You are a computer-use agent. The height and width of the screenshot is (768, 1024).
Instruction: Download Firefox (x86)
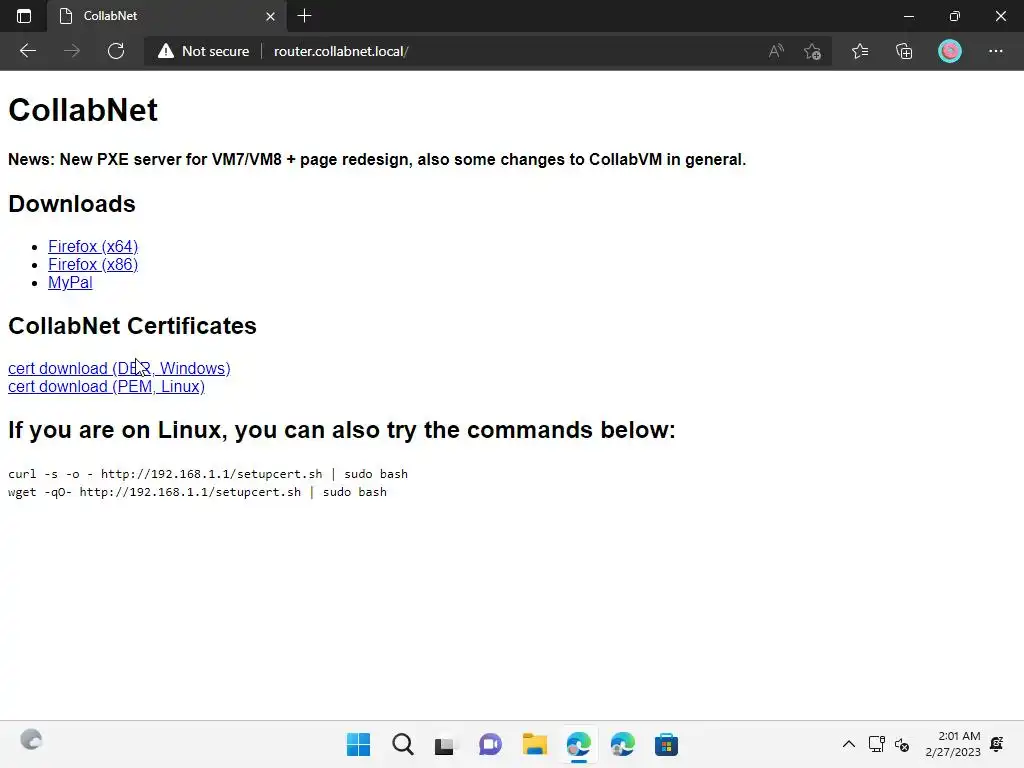pos(93,264)
